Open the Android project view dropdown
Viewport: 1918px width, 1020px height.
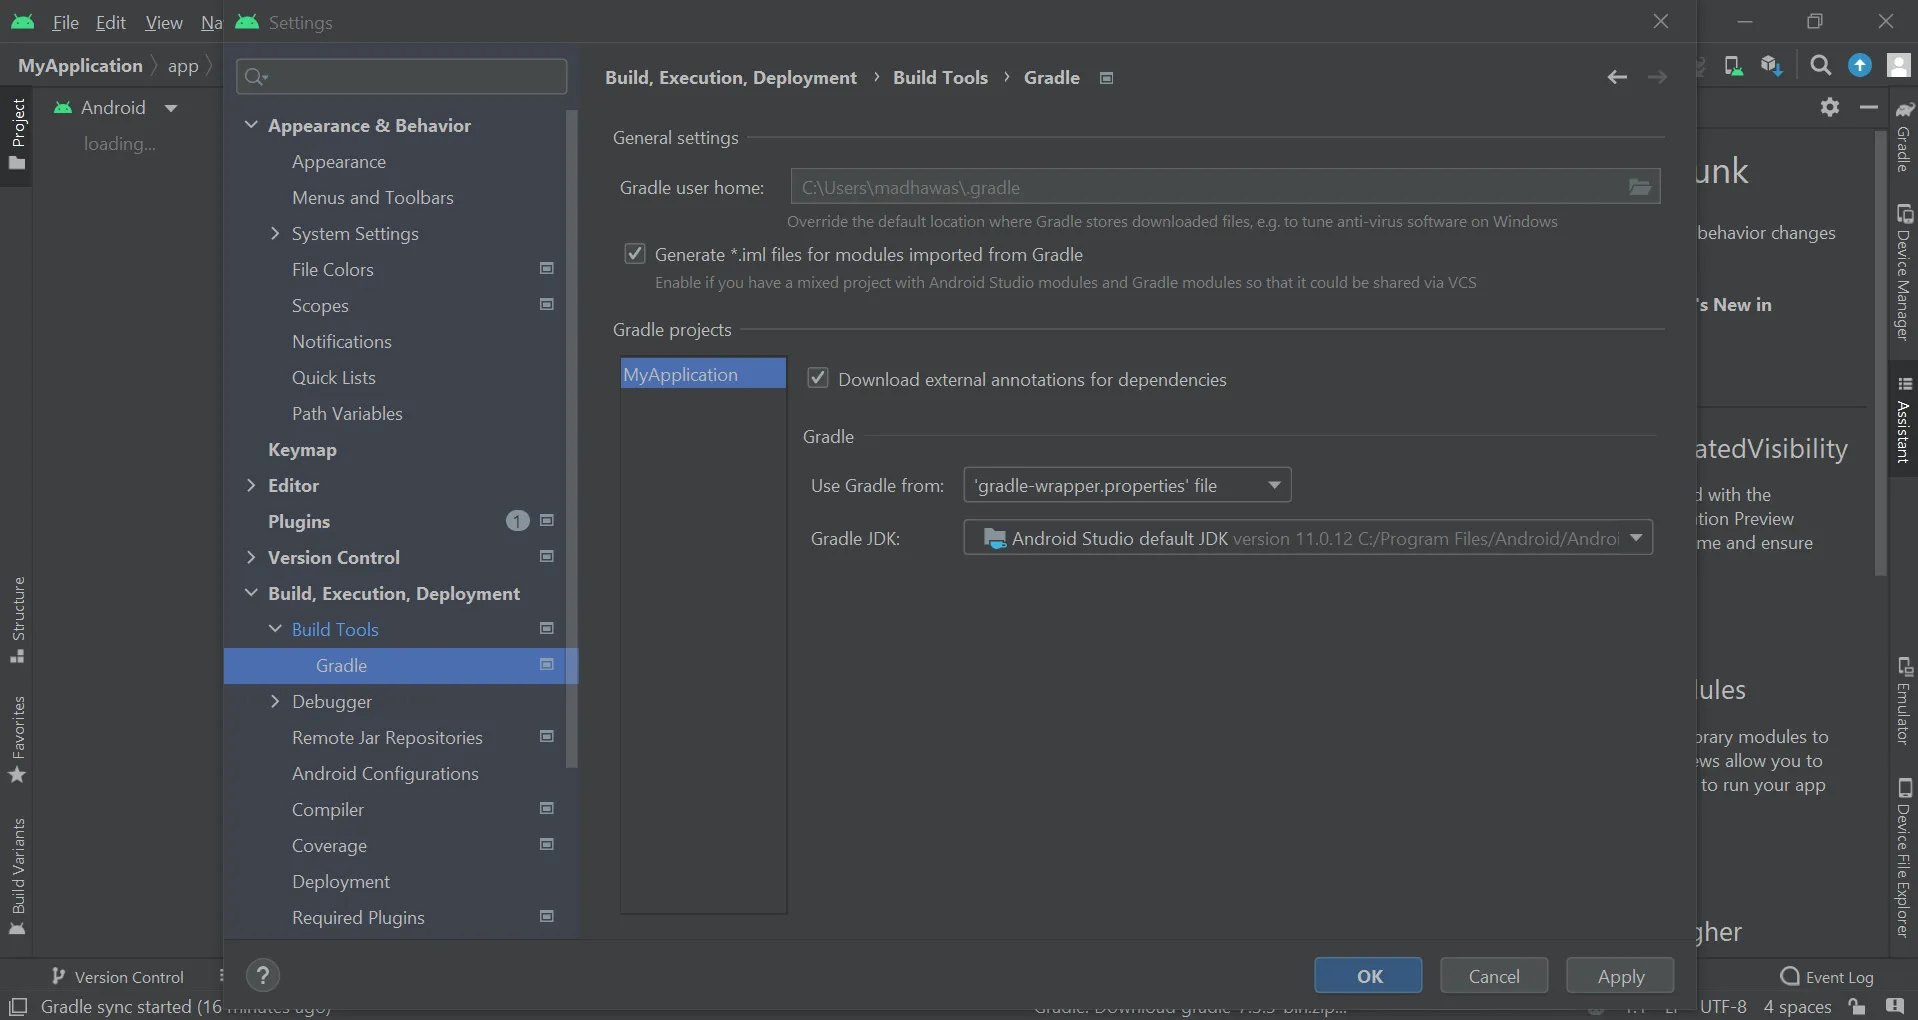[x=116, y=107]
